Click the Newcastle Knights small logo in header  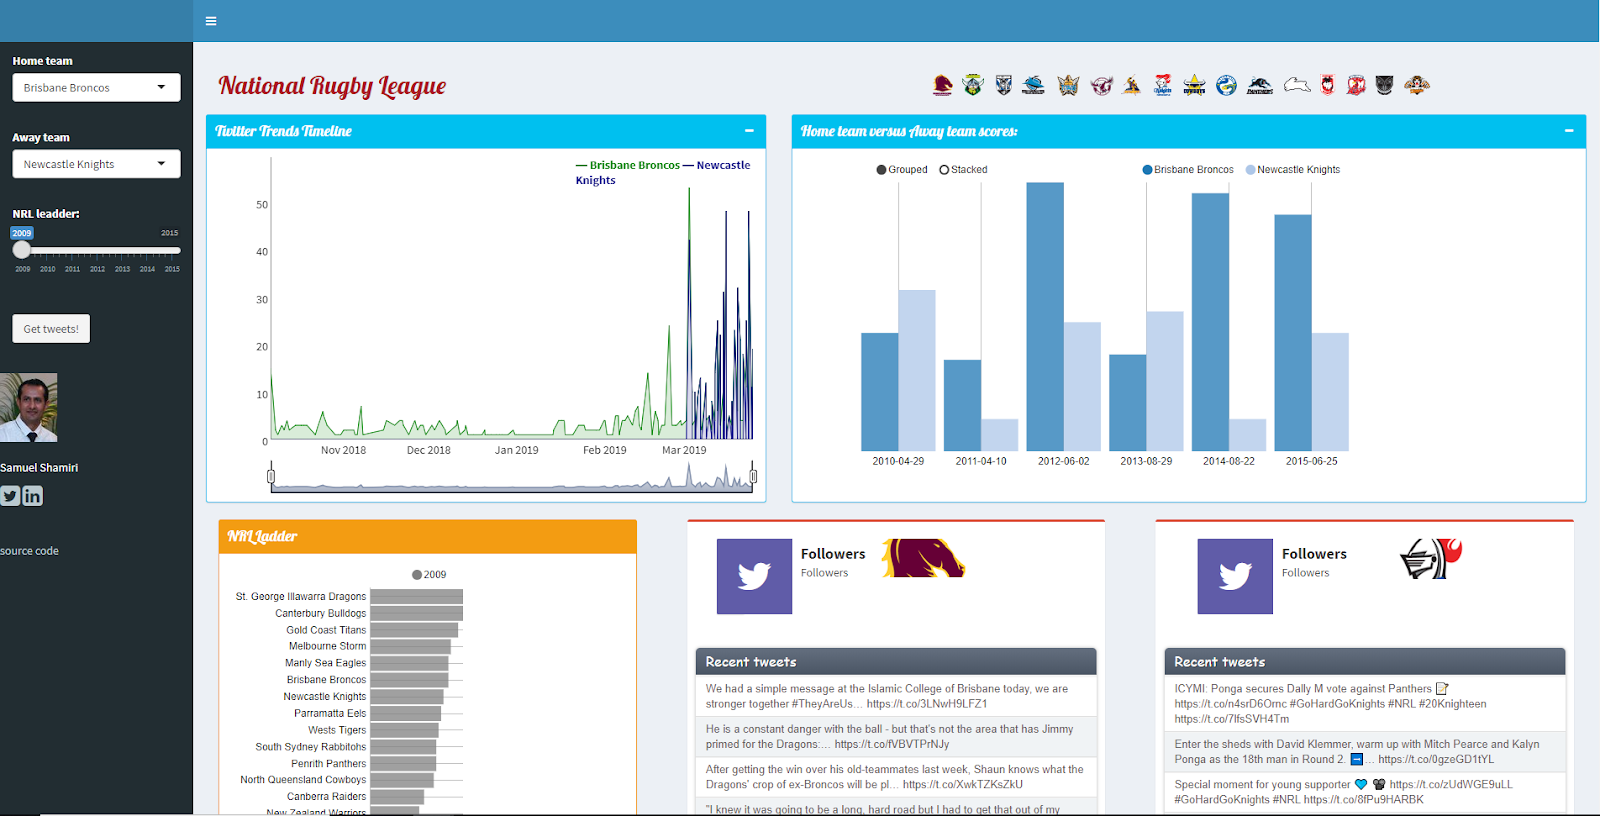click(x=1163, y=85)
